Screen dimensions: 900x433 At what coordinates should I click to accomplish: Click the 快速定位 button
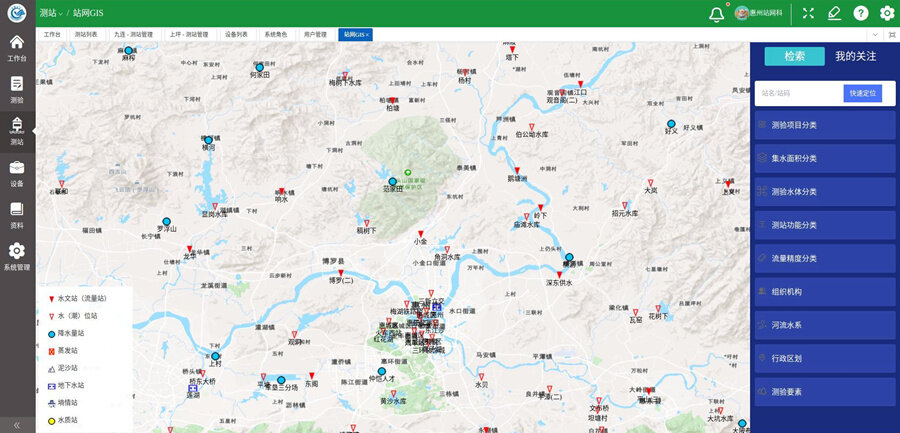[x=862, y=93]
